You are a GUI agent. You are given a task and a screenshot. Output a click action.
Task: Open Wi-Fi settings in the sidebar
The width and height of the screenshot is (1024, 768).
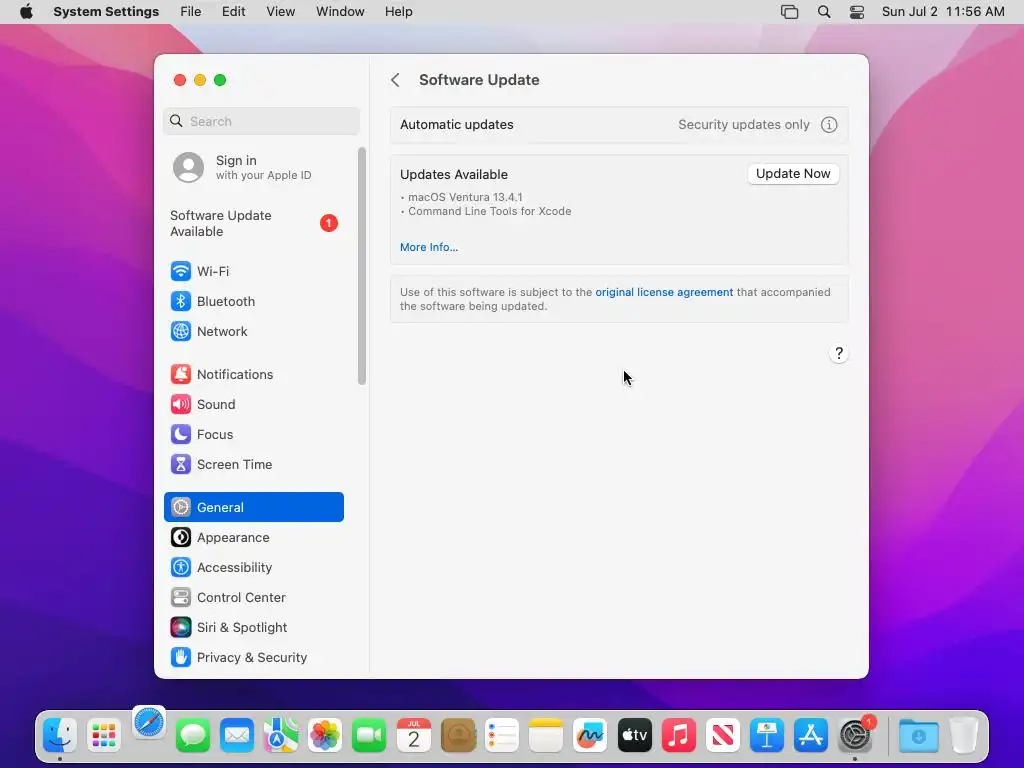click(253, 271)
